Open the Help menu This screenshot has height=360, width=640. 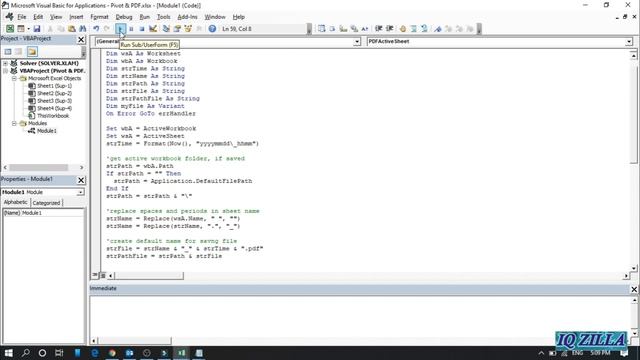238,17
